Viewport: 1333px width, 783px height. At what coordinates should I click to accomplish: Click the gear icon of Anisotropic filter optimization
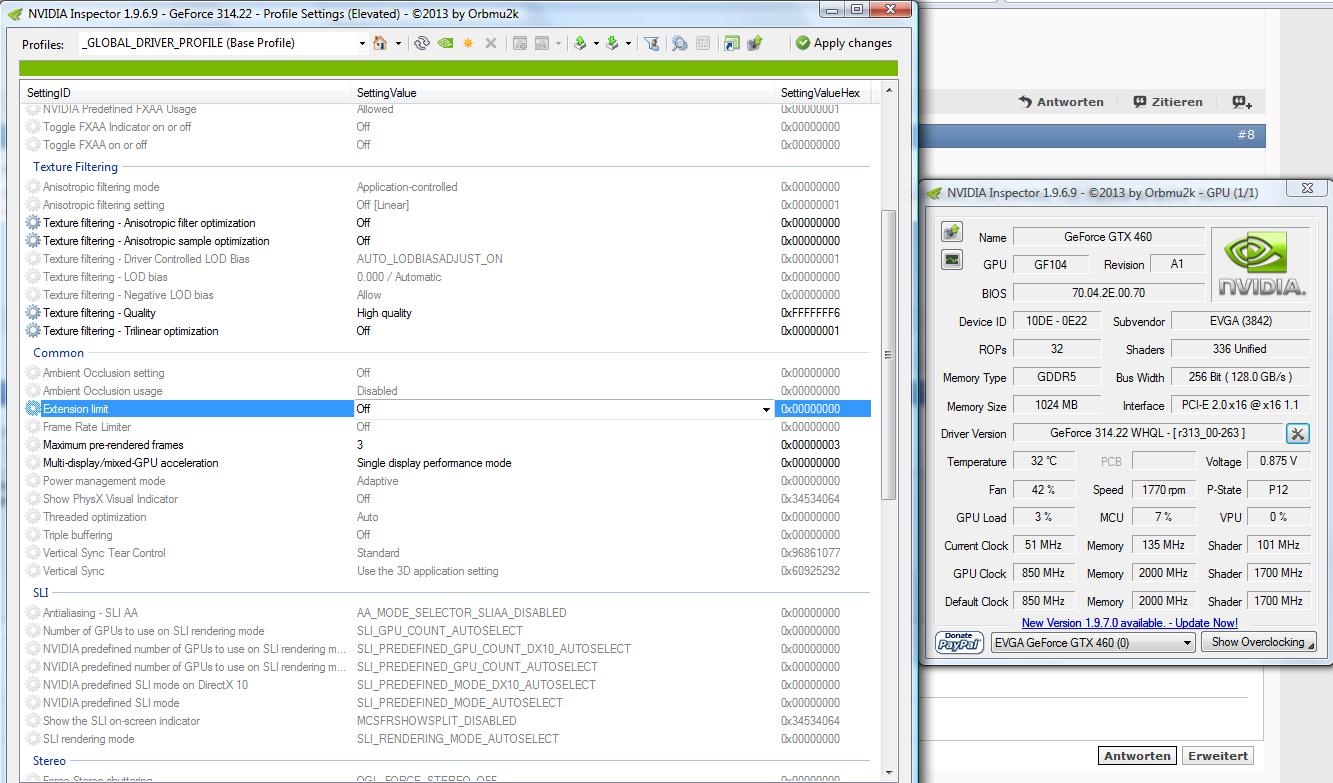[34, 223]
